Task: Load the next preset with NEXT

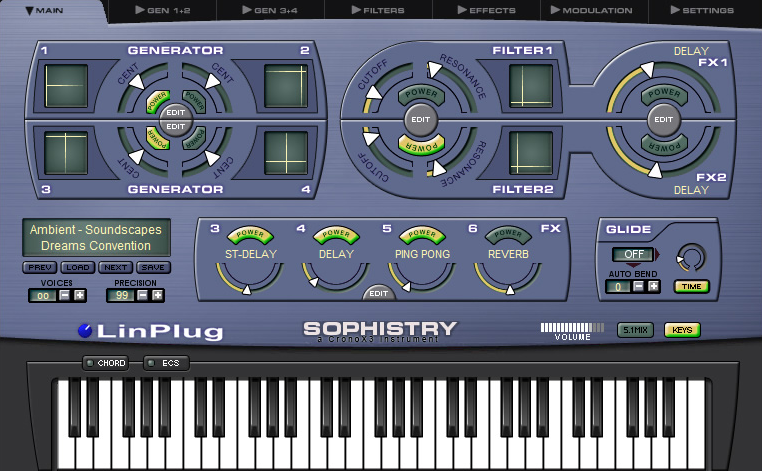Action: click(x=116, y=268)
